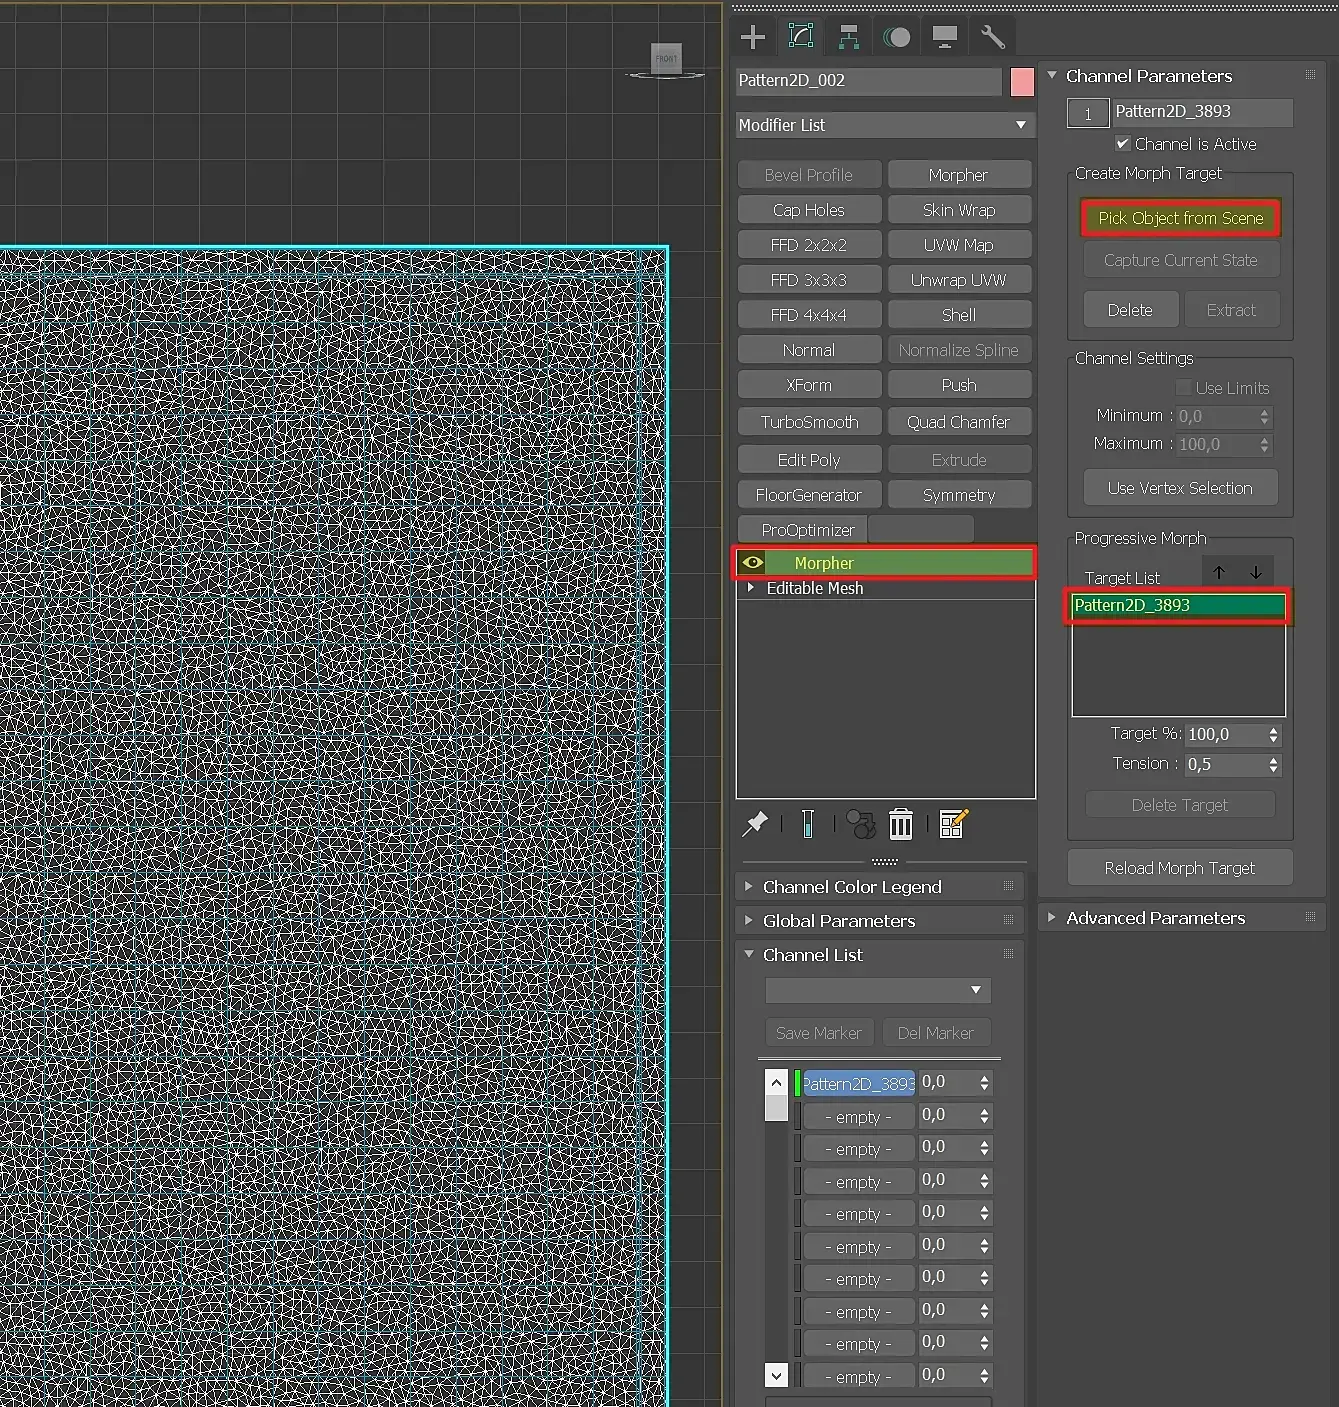
Task: Open the Motion panel icon
Action: coord(897,37)
